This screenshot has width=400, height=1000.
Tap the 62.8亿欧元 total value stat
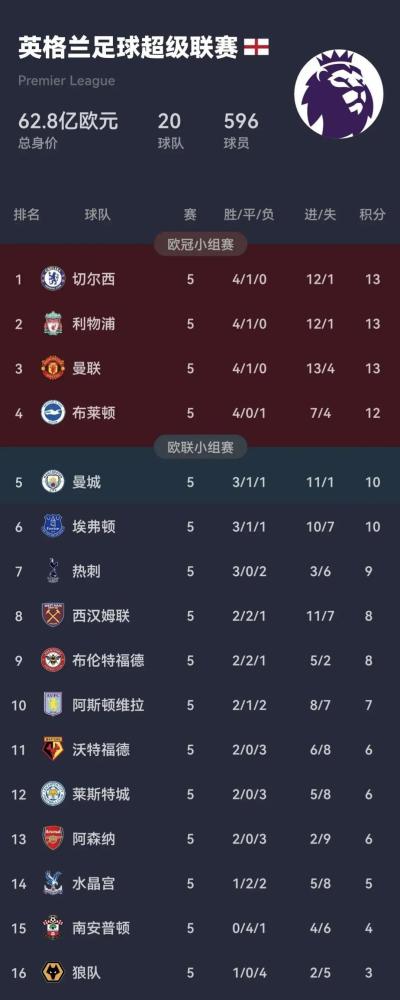(x=68, y=121)
